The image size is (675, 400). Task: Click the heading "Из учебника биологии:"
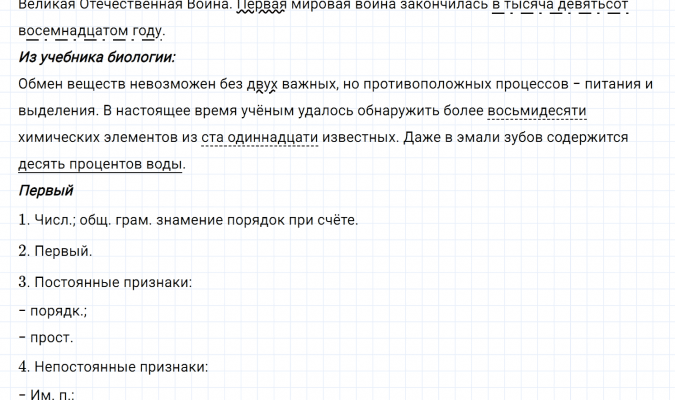click(97, 56)
